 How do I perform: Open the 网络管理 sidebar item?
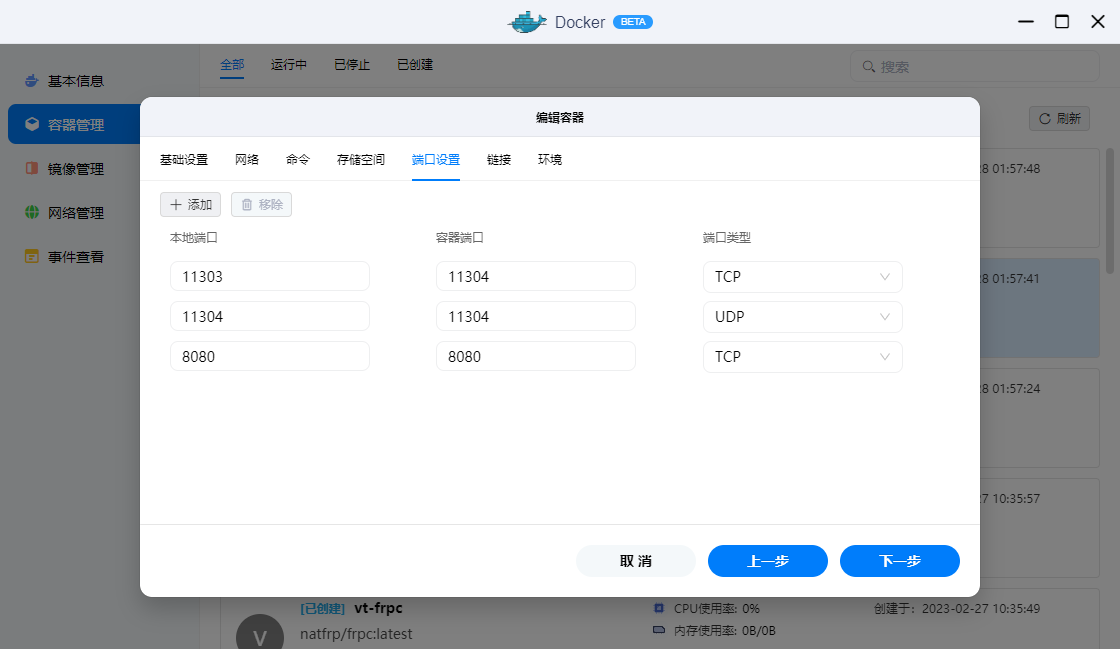coord(76,212)
